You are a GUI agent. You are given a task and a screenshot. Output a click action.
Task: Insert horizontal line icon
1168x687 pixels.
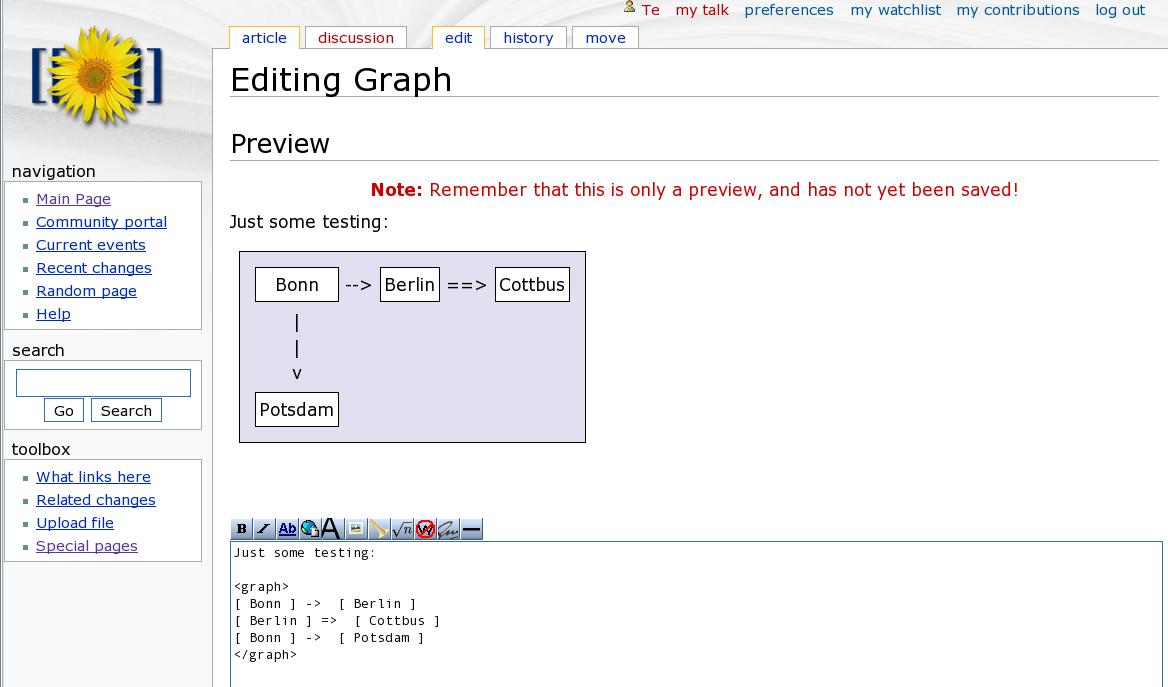tap(471, 529)
